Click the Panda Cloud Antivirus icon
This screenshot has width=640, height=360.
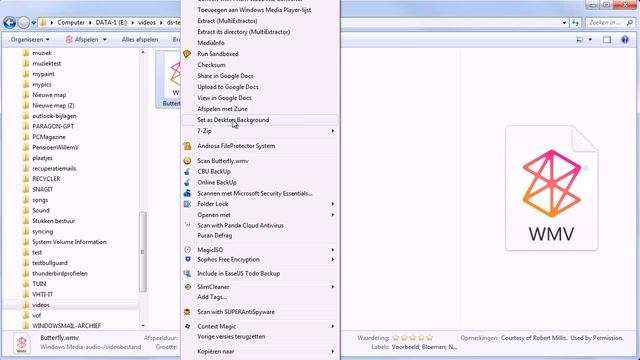pos(187,225)
